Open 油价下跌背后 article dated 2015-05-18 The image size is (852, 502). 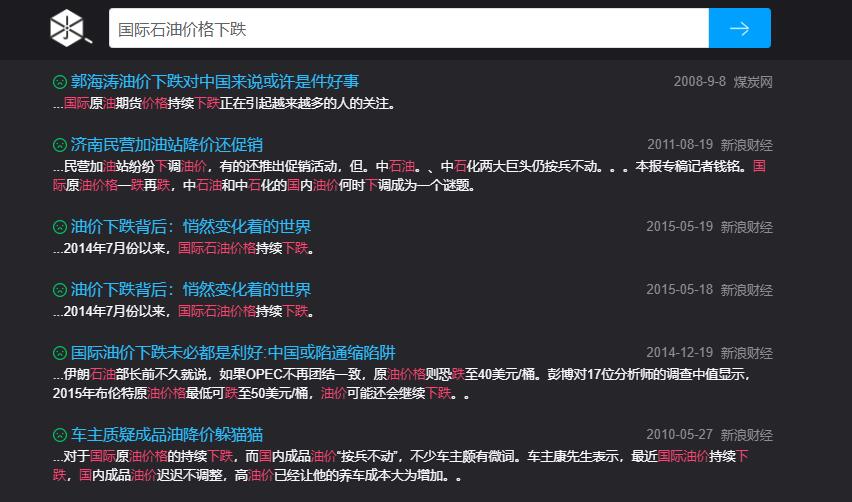click(x=191, y=290)
